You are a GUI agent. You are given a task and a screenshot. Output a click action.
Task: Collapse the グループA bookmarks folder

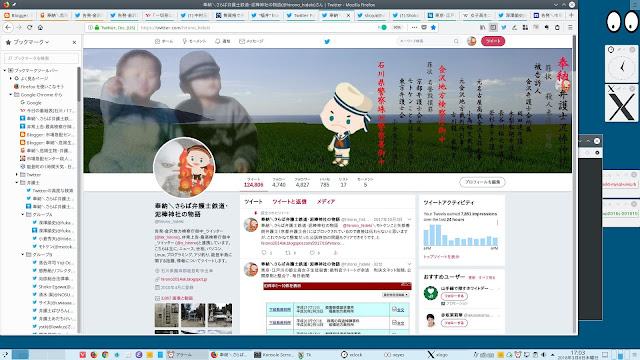(x=23, y=214)
